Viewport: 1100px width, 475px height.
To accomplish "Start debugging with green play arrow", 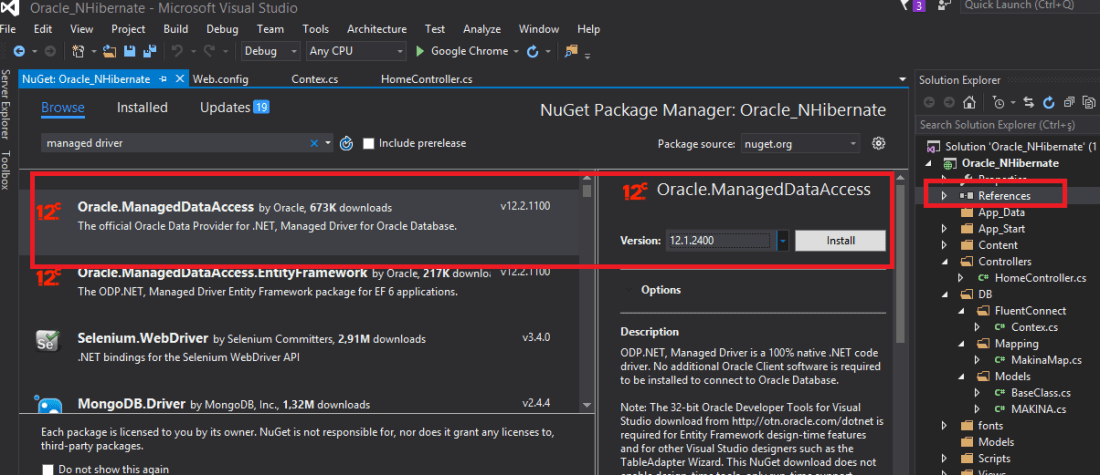I will [420, 51].
